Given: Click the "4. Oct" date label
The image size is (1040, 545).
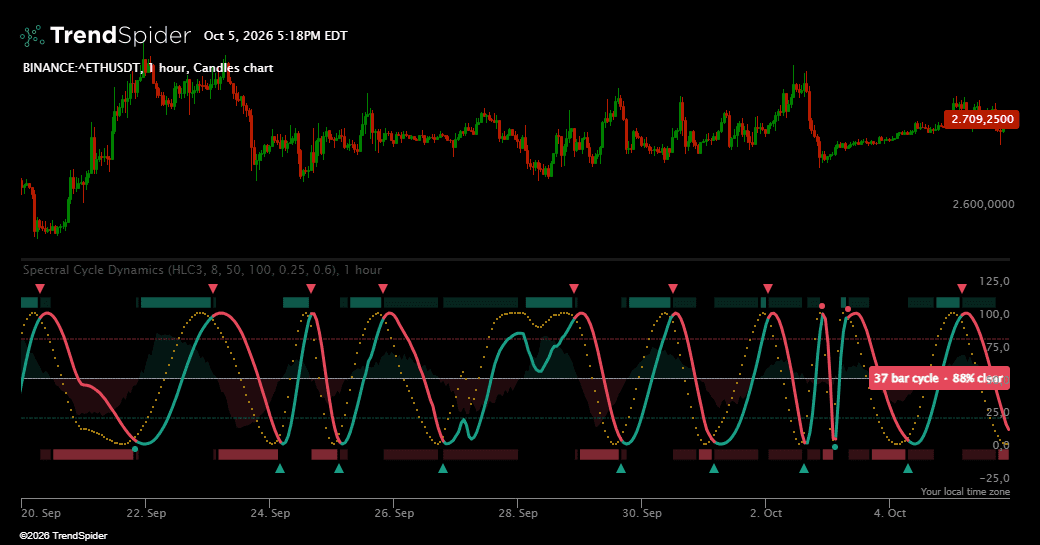Looking at the screenshot, I should click(890, 513).
